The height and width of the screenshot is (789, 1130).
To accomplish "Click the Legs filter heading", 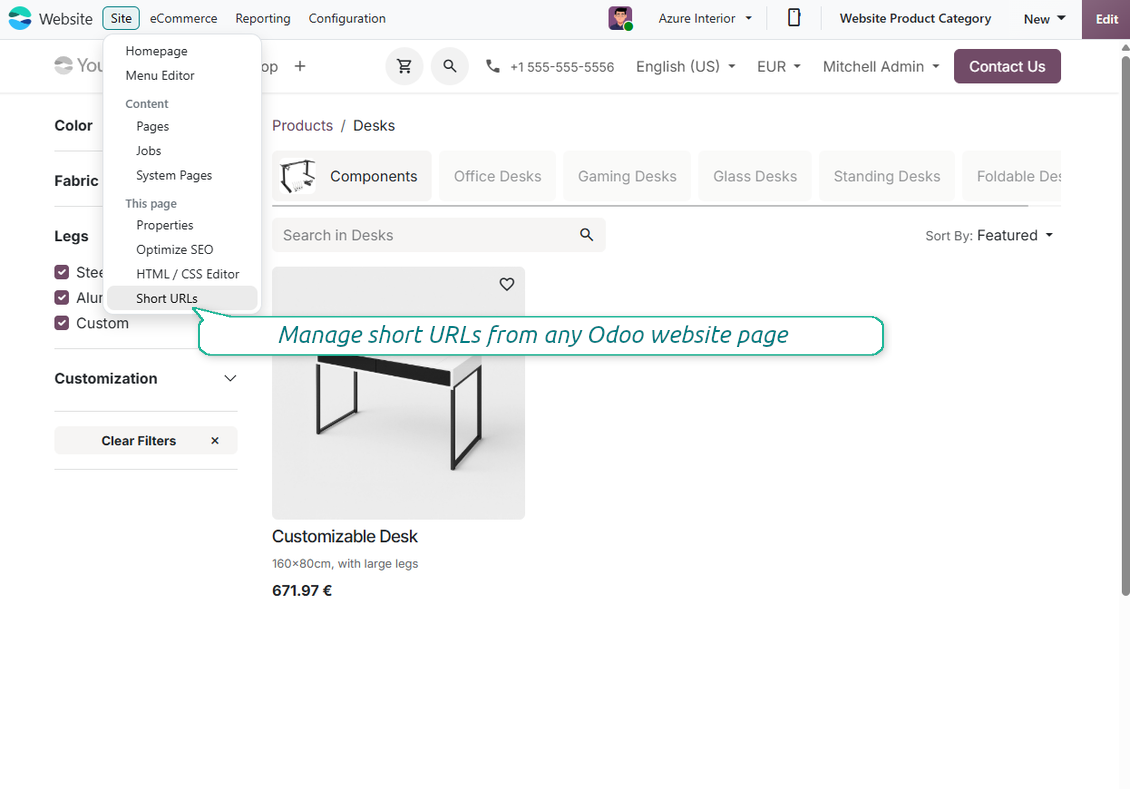I will click(x=71, y=236).
